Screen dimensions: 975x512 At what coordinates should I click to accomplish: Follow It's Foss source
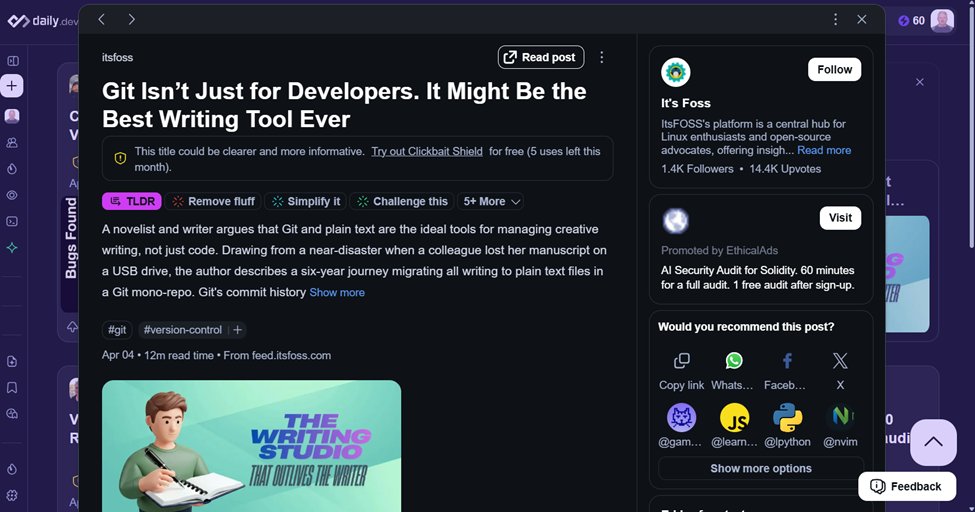click(x=834, y=70)
